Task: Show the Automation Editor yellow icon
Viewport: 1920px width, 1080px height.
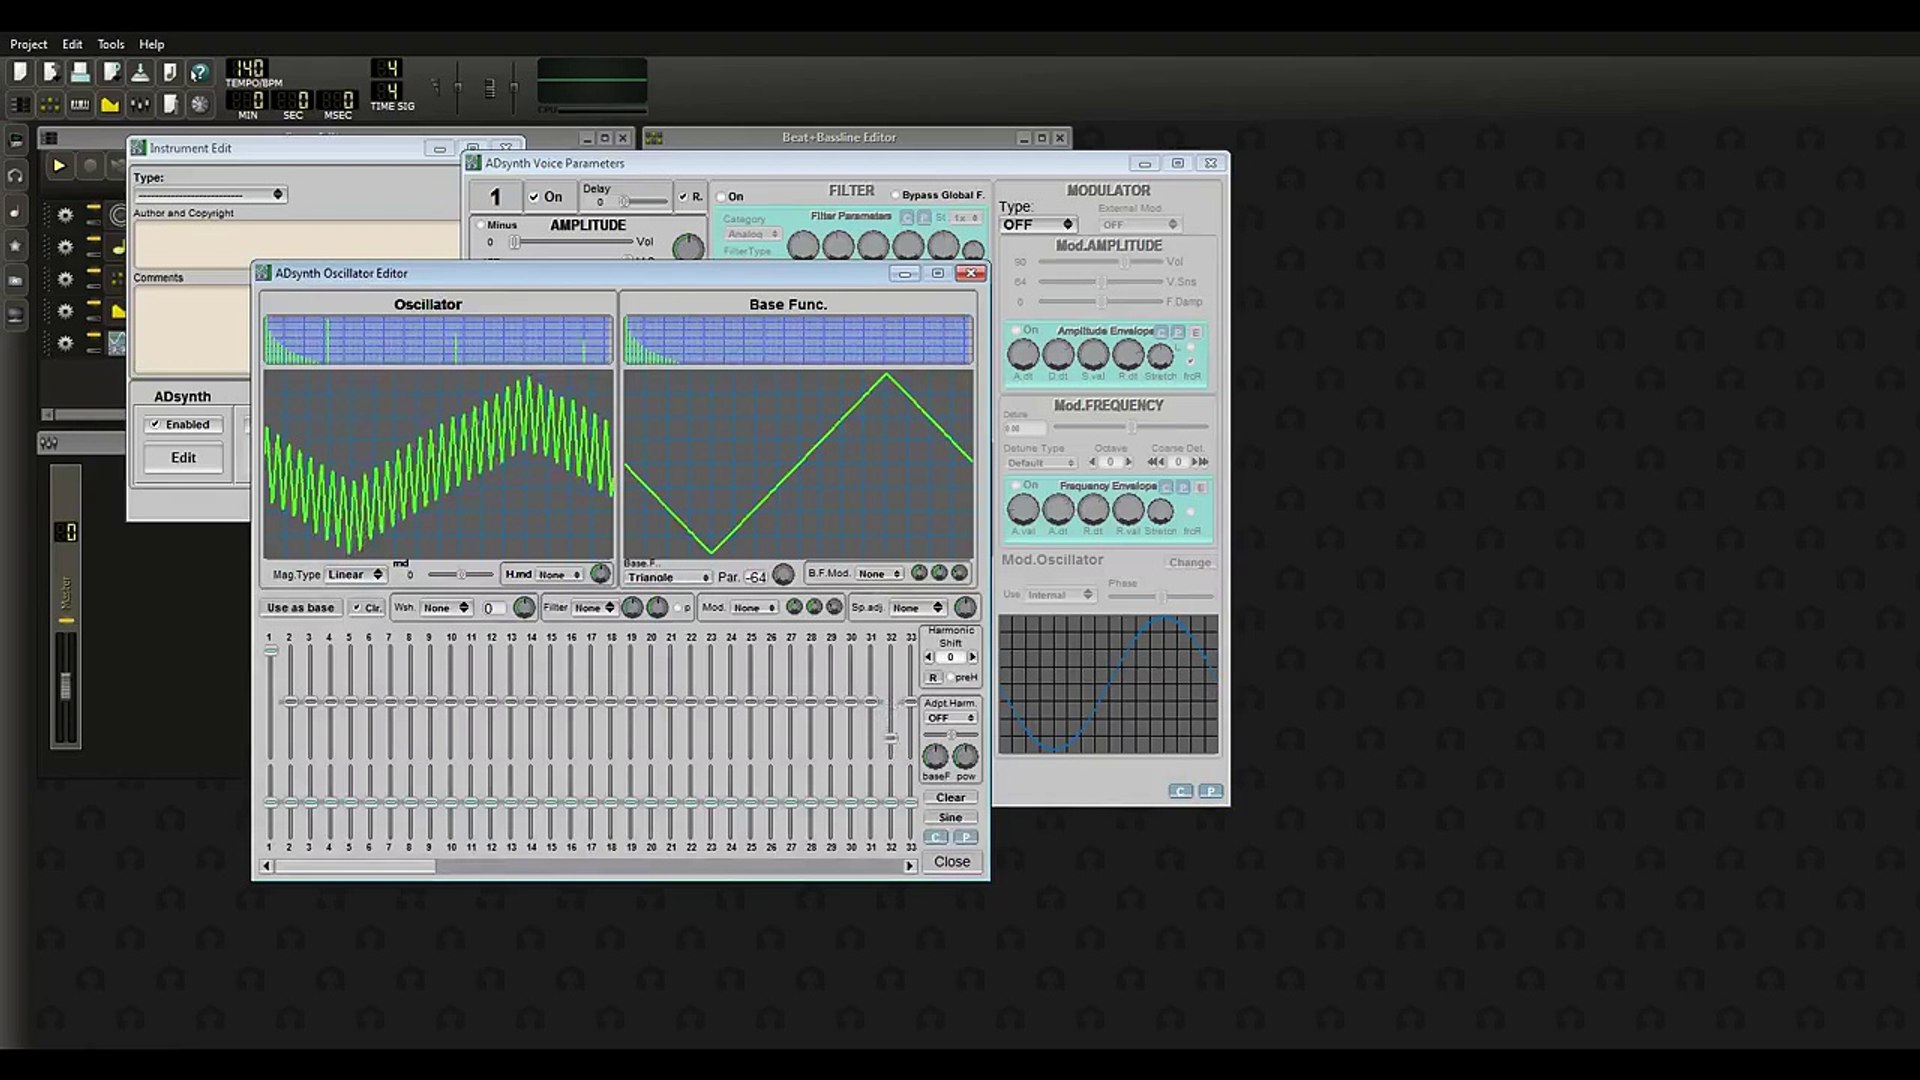Action: (110, 104)
